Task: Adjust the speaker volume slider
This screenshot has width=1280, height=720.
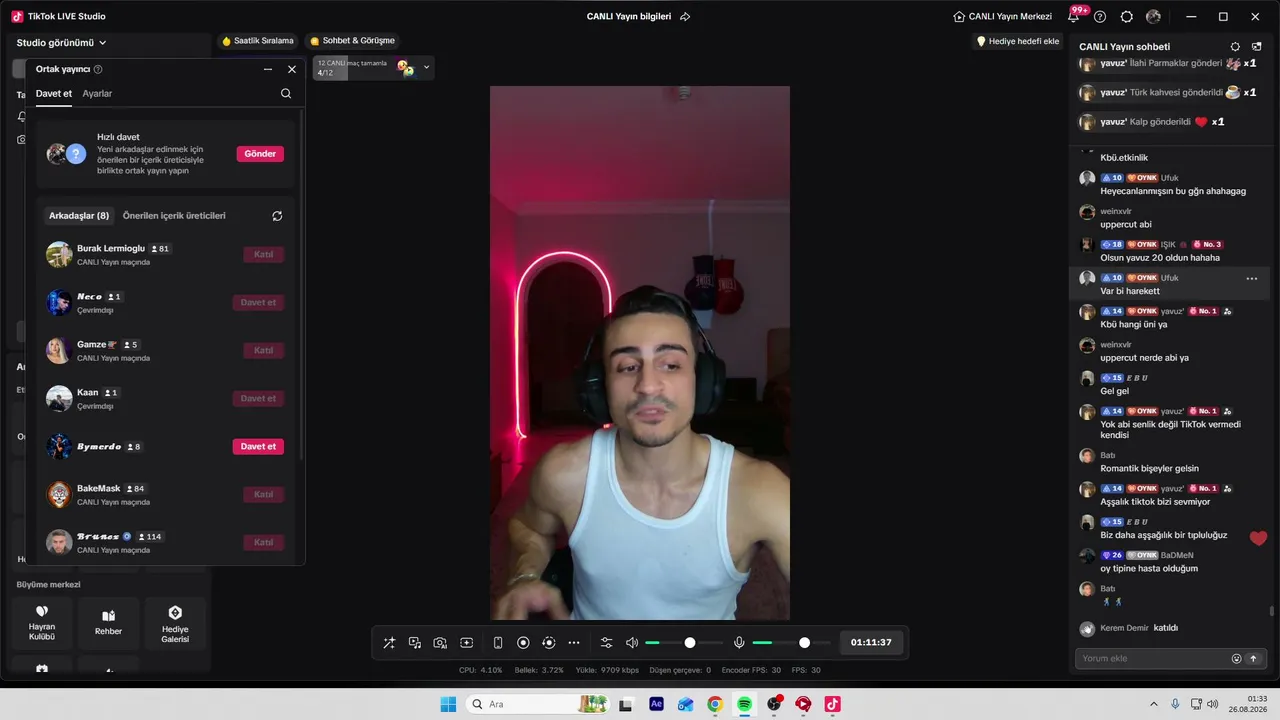Action: coord(683,643)
